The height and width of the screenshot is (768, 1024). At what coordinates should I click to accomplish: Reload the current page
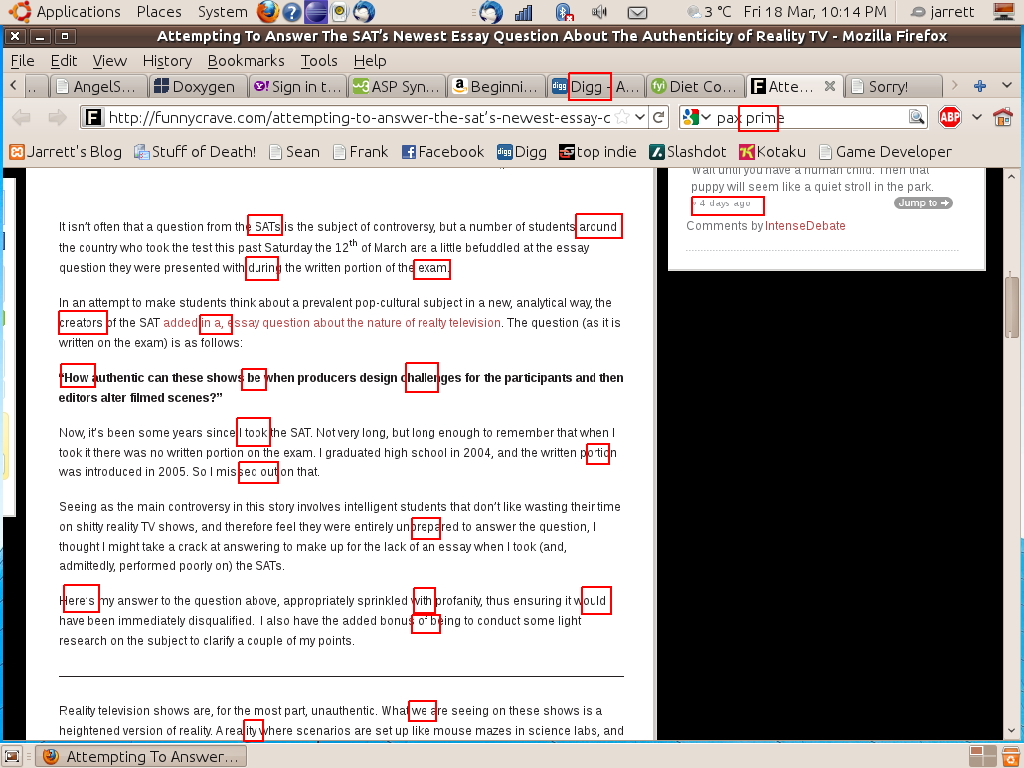pyautogui.click(x=658, y=117)
